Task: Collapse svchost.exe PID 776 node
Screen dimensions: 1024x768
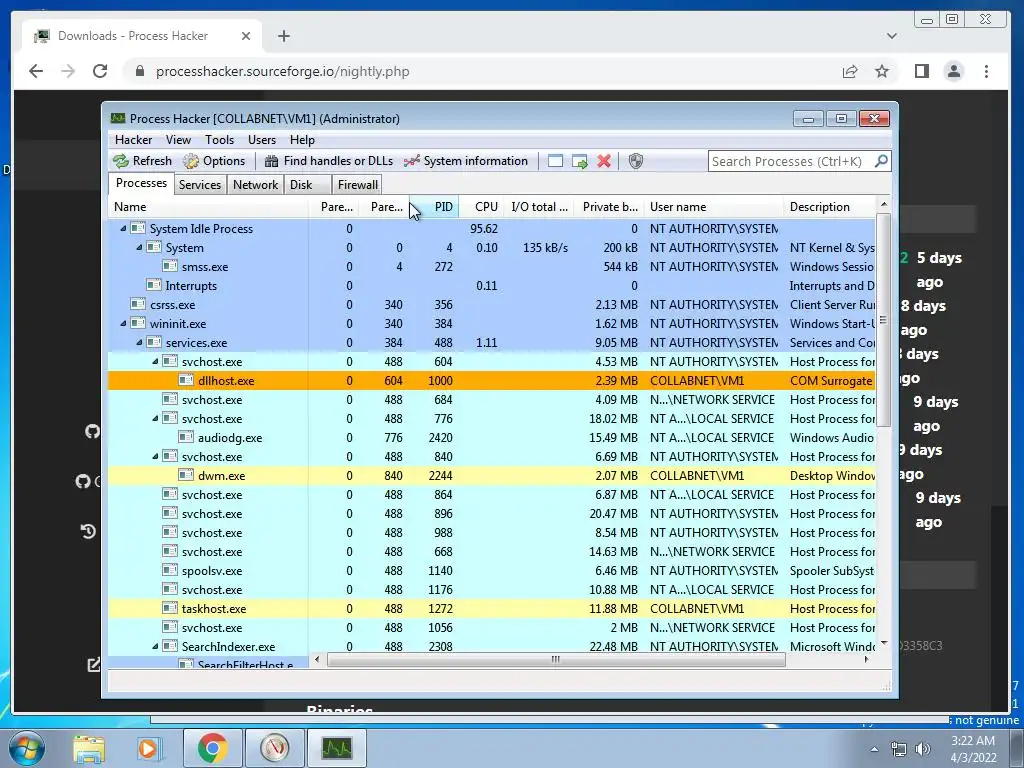Action: tap(155, 419)
